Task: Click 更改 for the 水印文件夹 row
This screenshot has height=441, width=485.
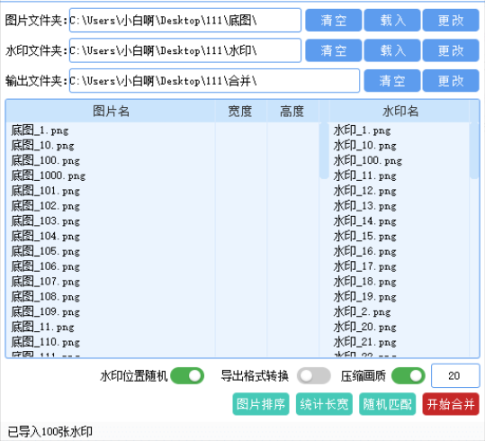Action: click(x=451, y=50)
